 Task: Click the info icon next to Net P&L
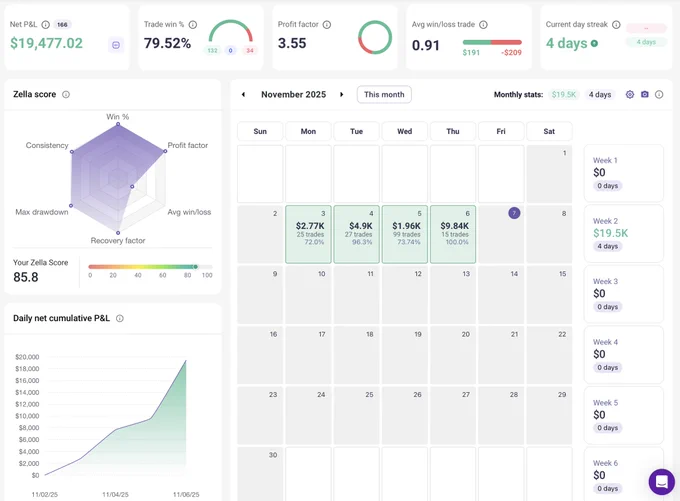tap(46, 25)
